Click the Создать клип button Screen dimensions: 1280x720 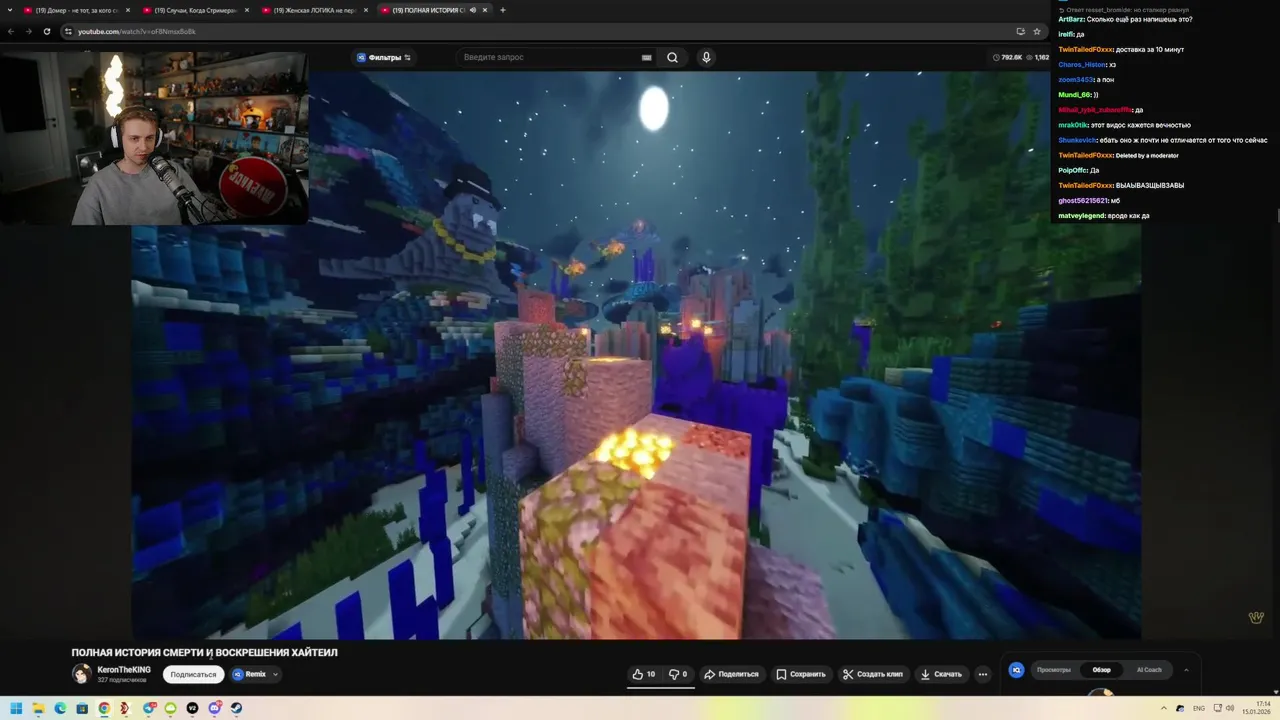point(873,674)
